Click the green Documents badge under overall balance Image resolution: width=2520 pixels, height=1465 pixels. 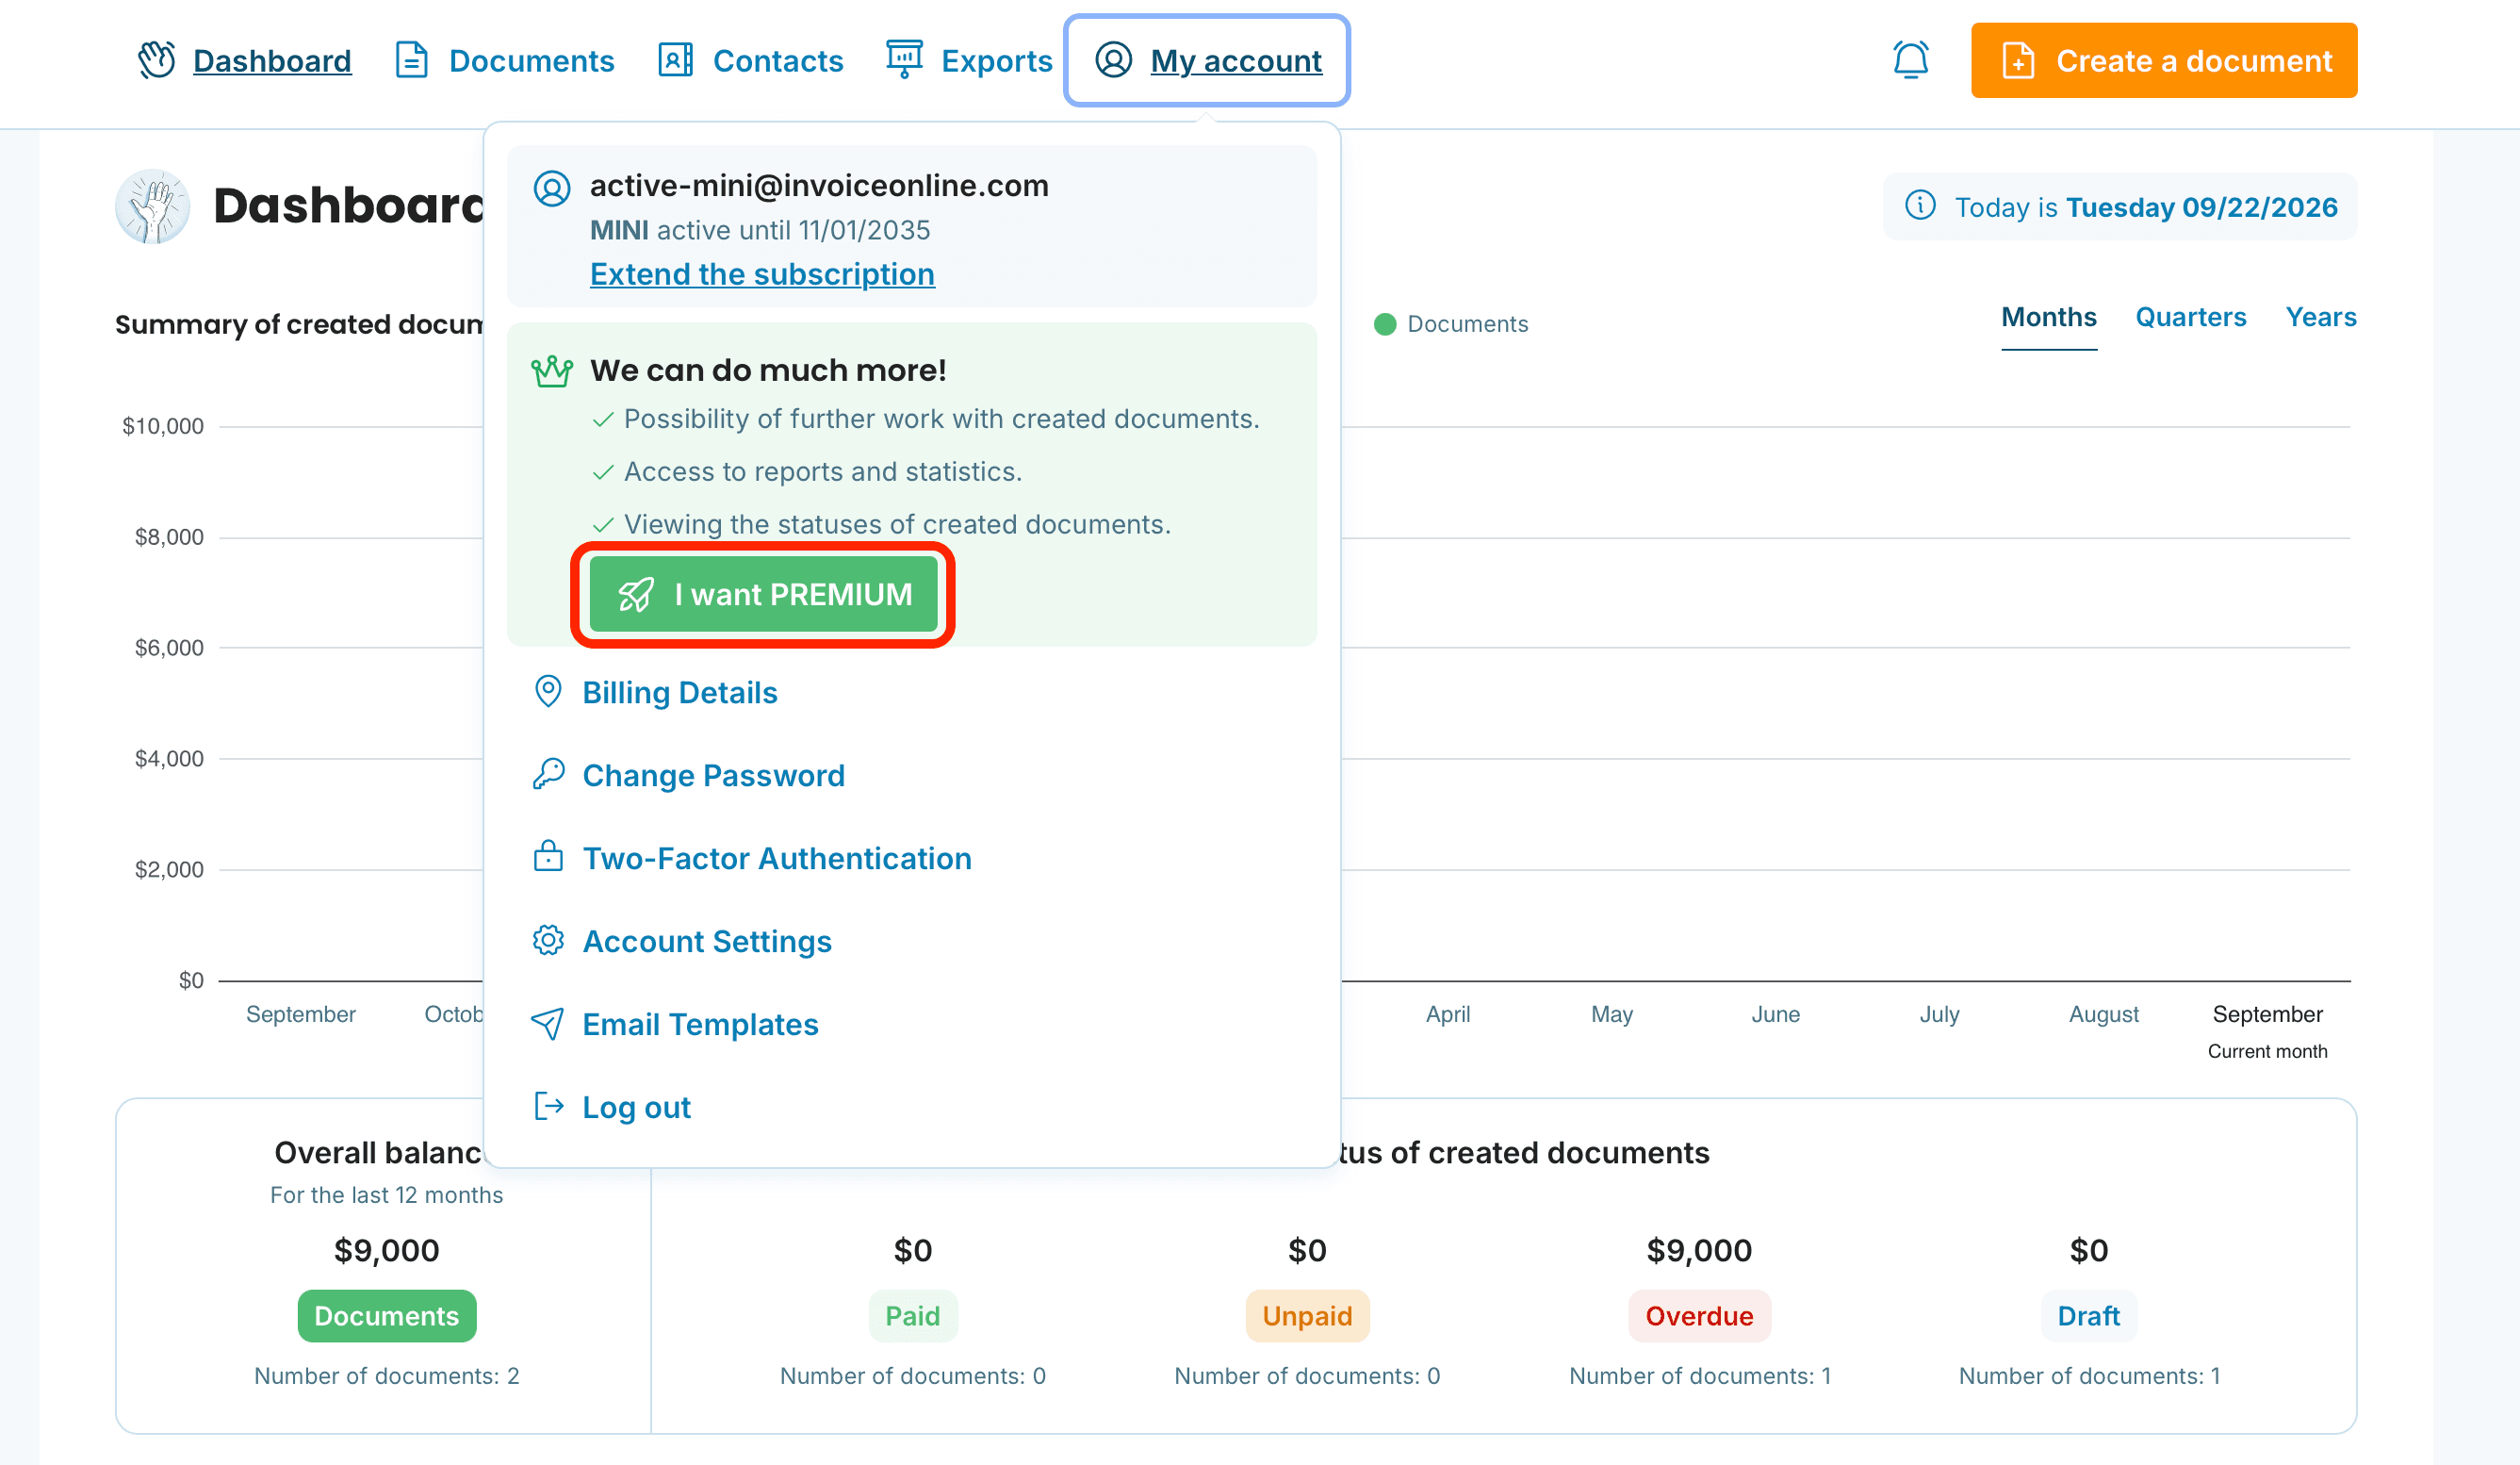[386, 1315]
